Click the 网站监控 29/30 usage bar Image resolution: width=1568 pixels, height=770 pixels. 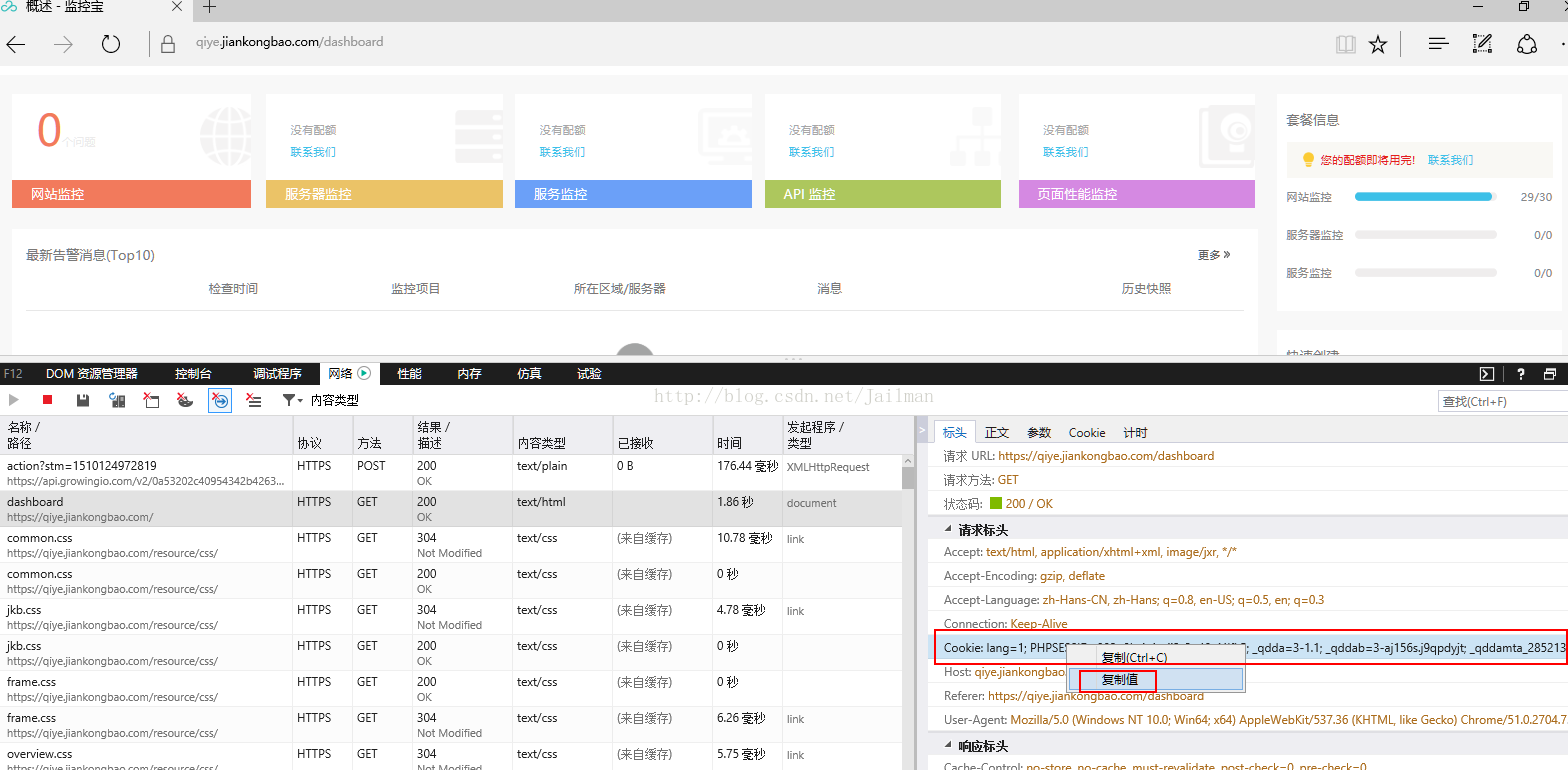point(1425,197)
